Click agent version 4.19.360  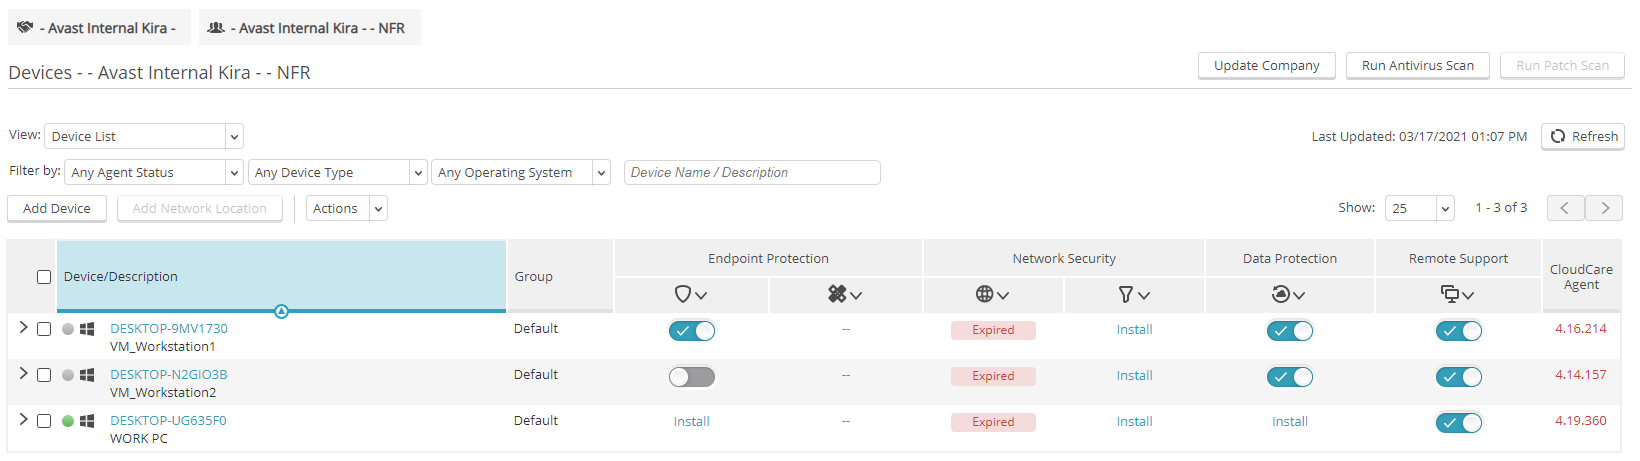click(1581, 420)
